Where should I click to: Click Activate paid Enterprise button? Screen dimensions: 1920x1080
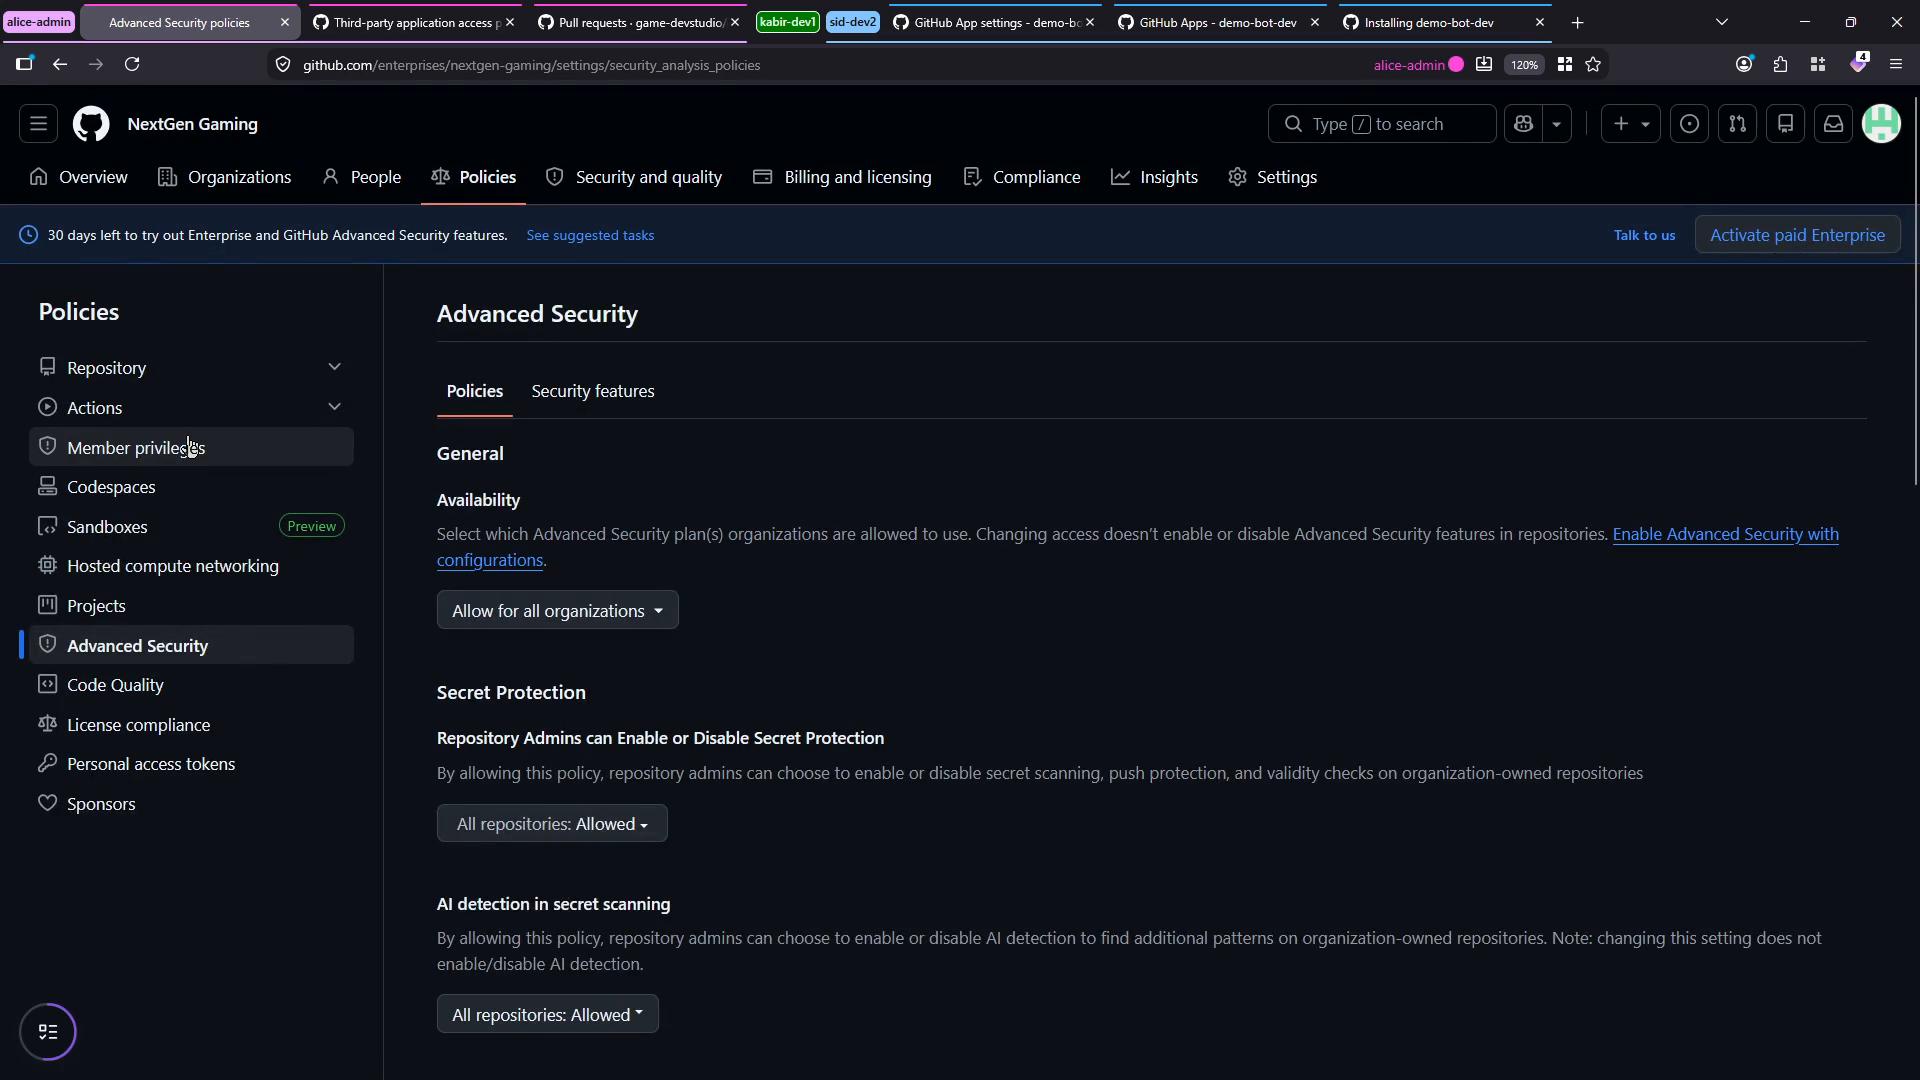1797,235
